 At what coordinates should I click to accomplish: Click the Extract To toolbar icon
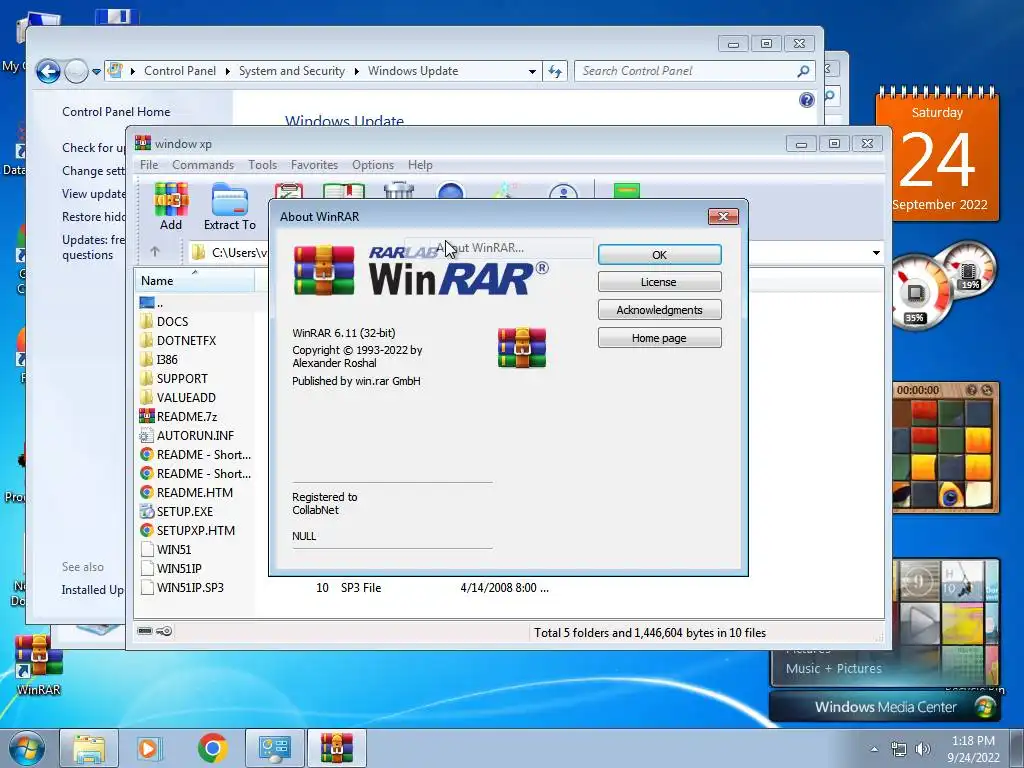point(230,207)
